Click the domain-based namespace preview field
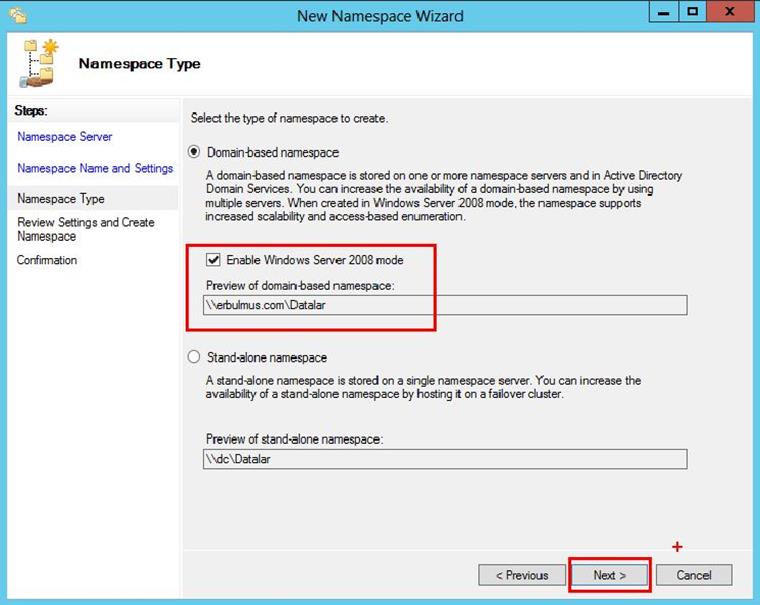 coord(445,305)
